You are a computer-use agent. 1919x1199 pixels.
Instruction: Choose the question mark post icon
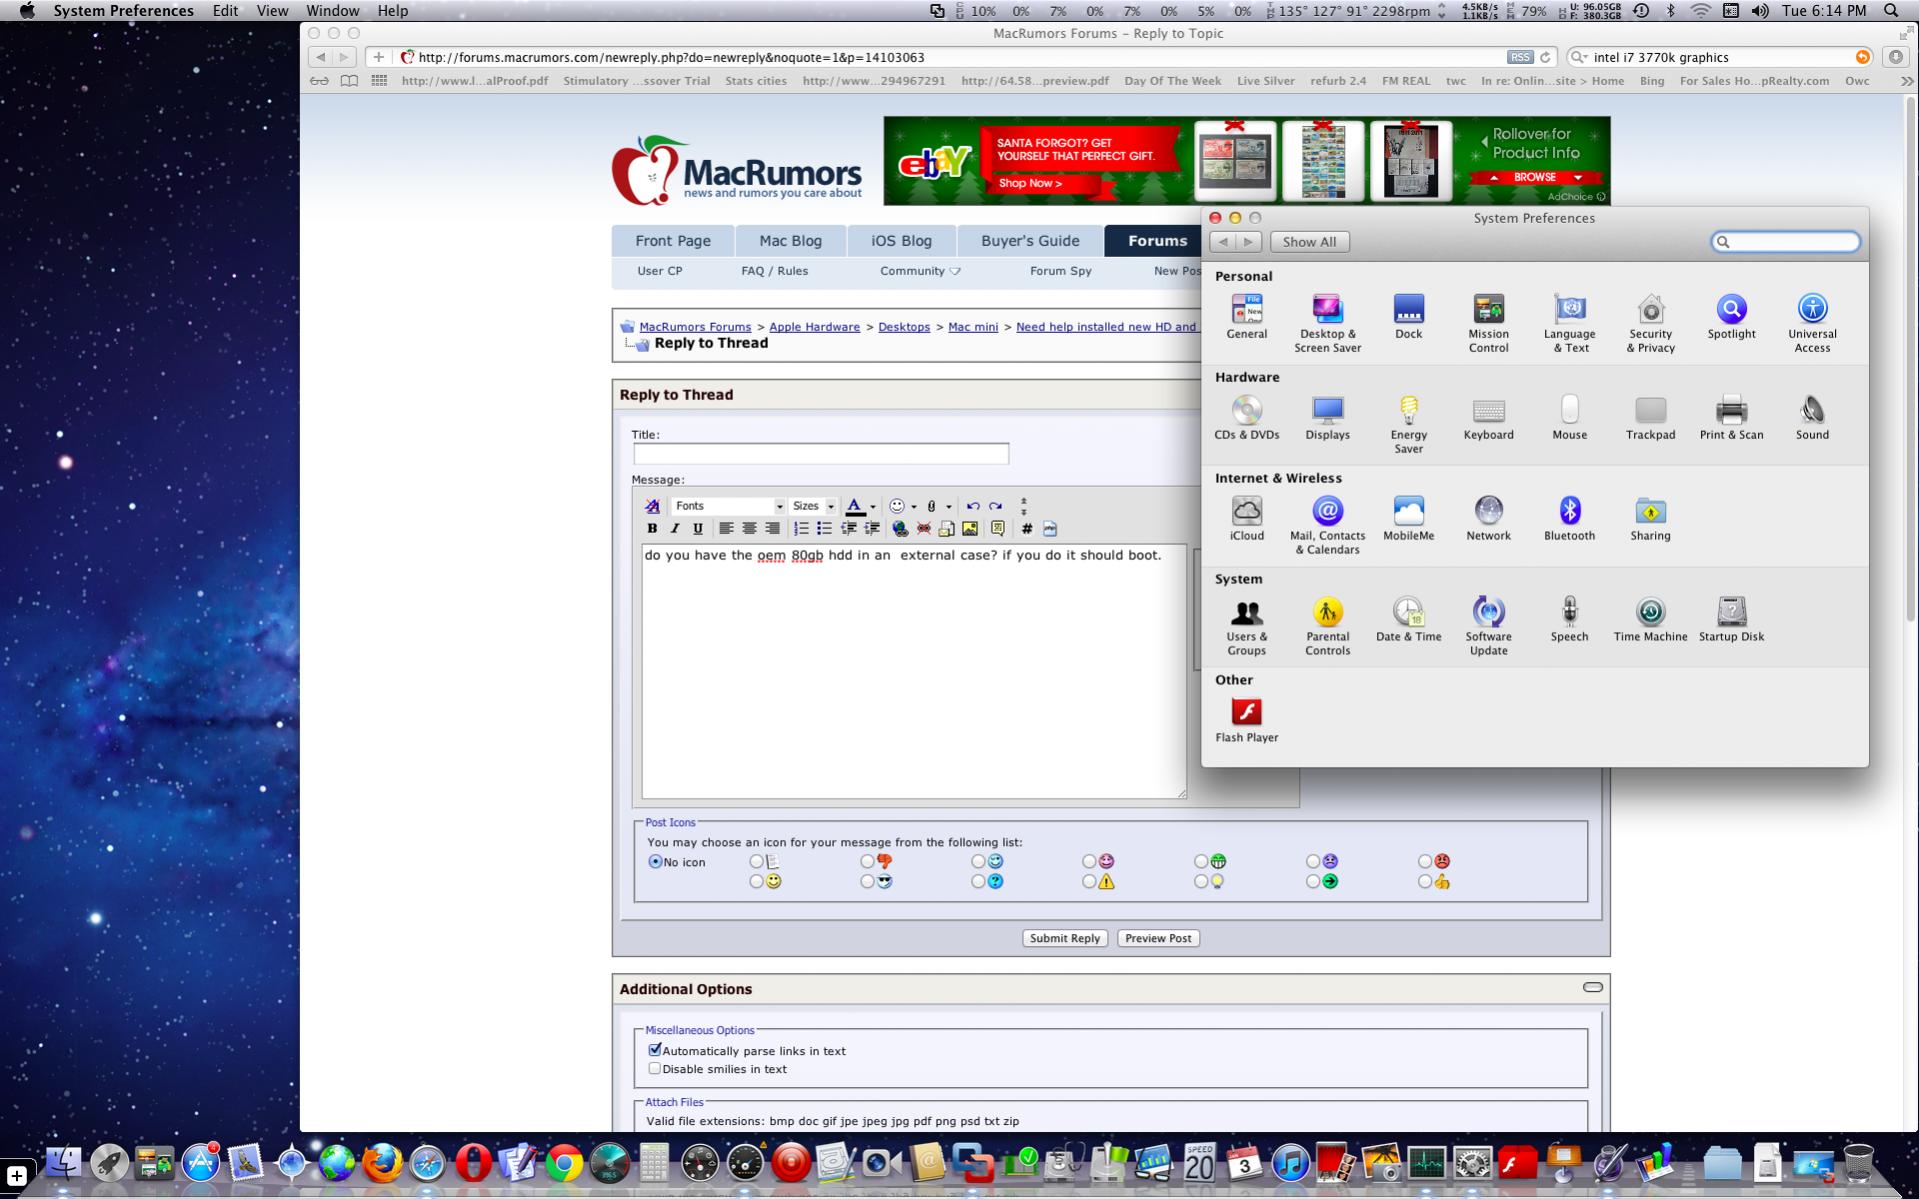[978, 881]
